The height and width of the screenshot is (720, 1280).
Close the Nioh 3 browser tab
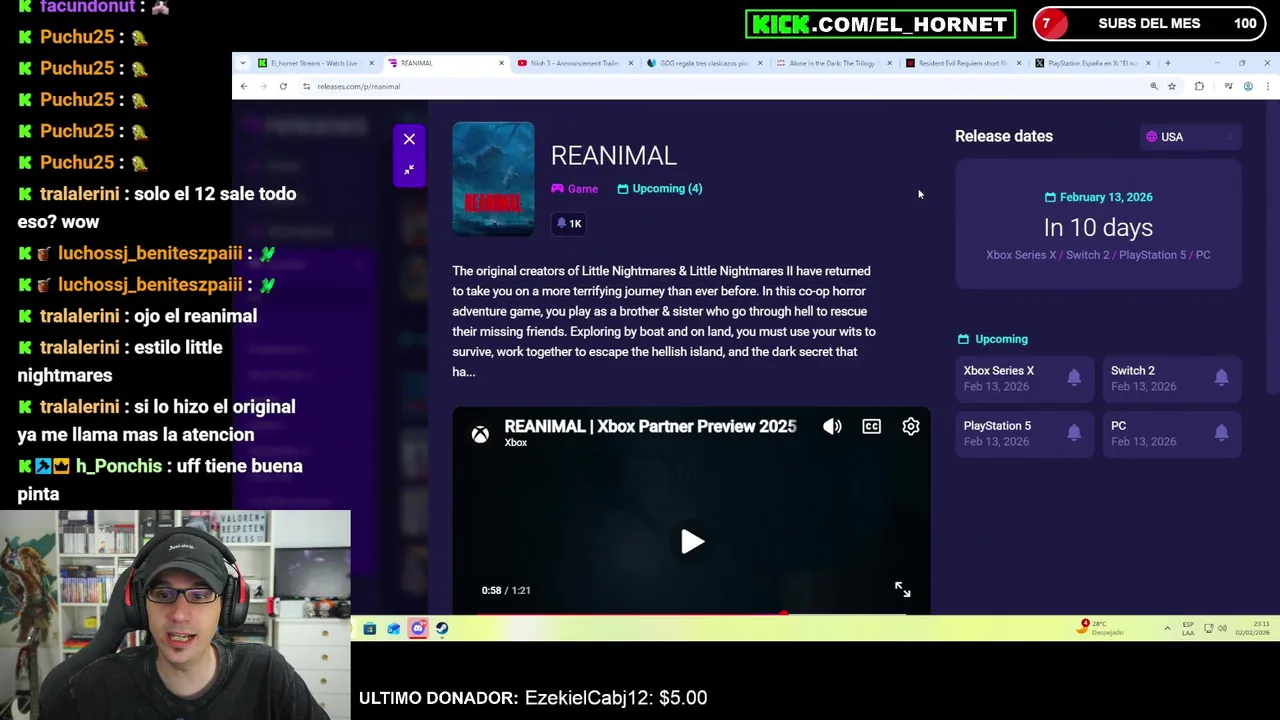pyautogui.click(x=630, y=63)
